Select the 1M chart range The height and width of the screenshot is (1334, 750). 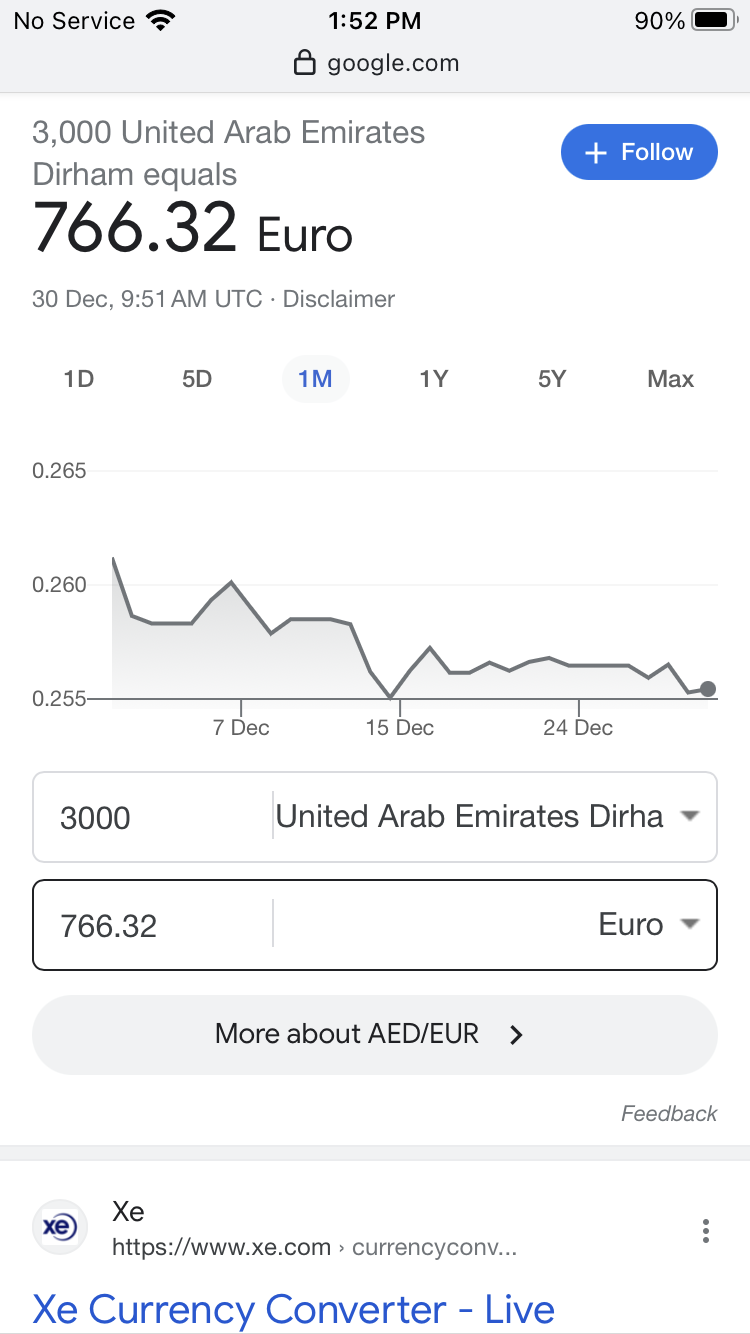(315, 379)
